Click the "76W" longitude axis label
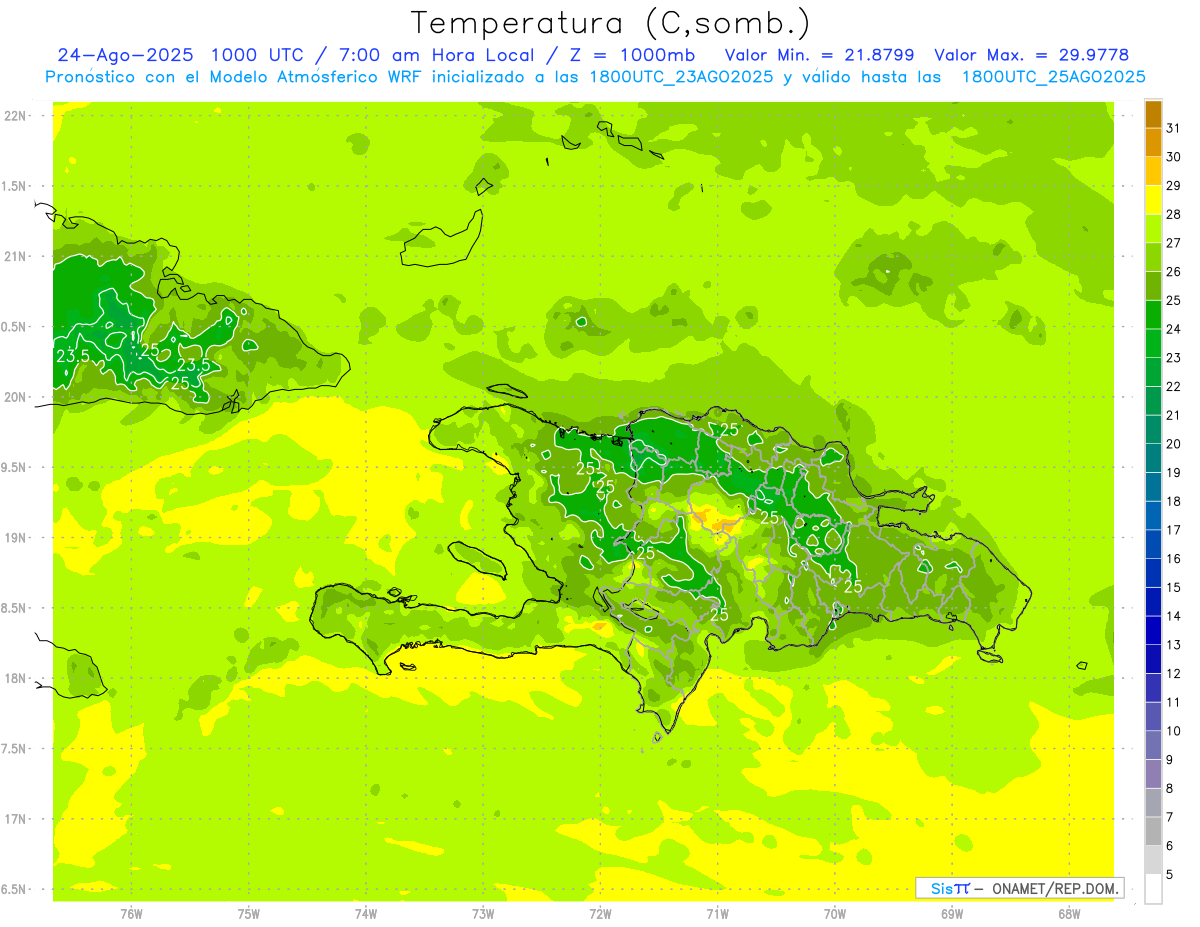1200x927 pixels. click(x=131, y=913)
